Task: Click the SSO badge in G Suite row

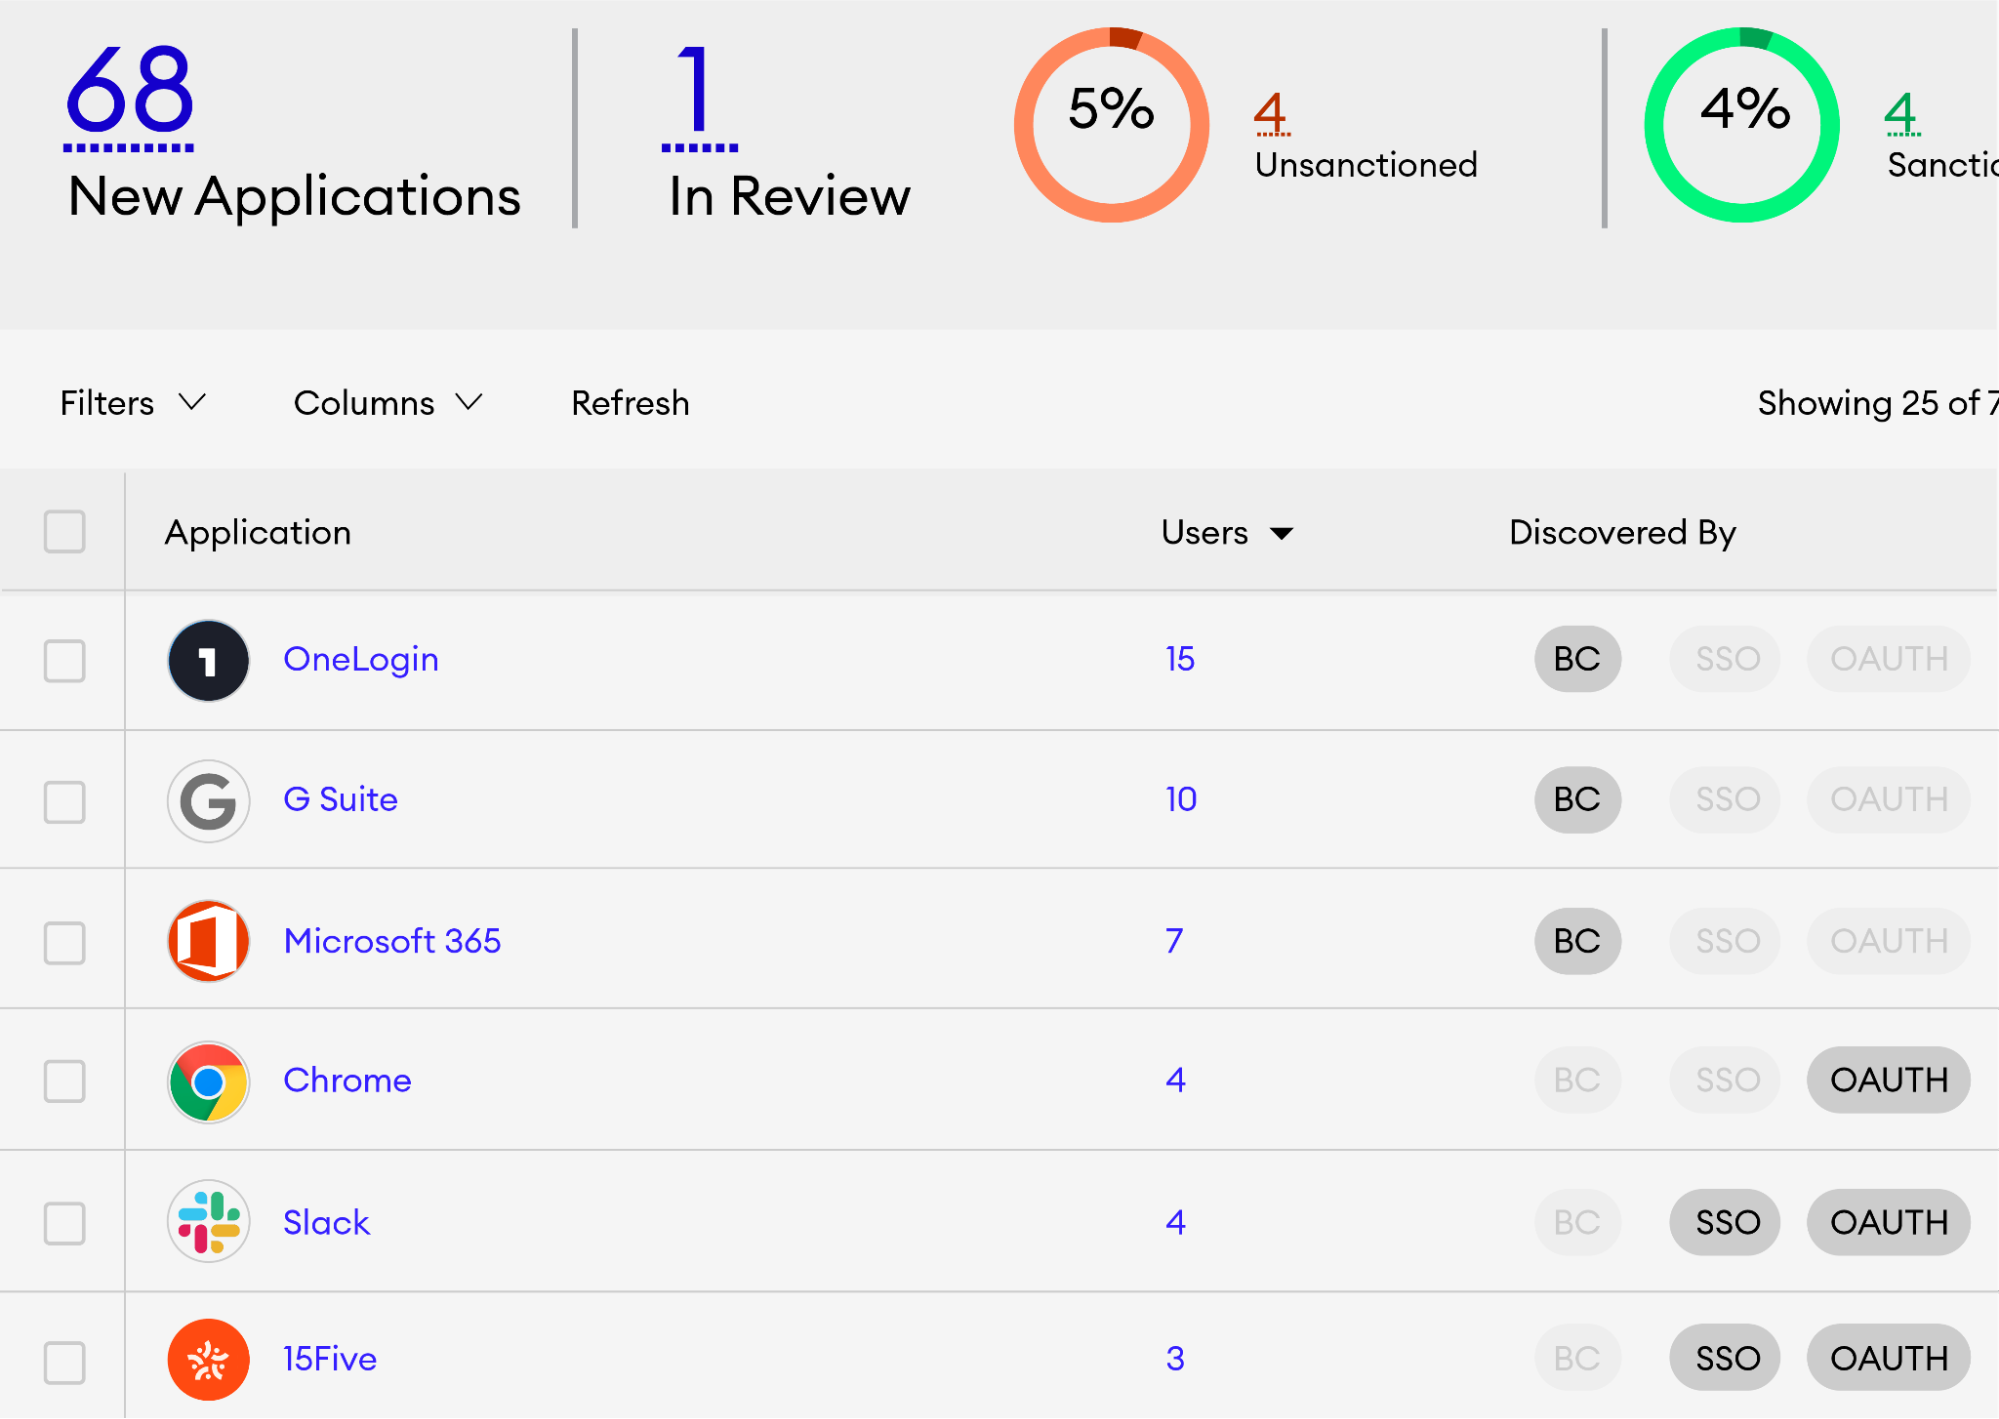Action: 1727,799
